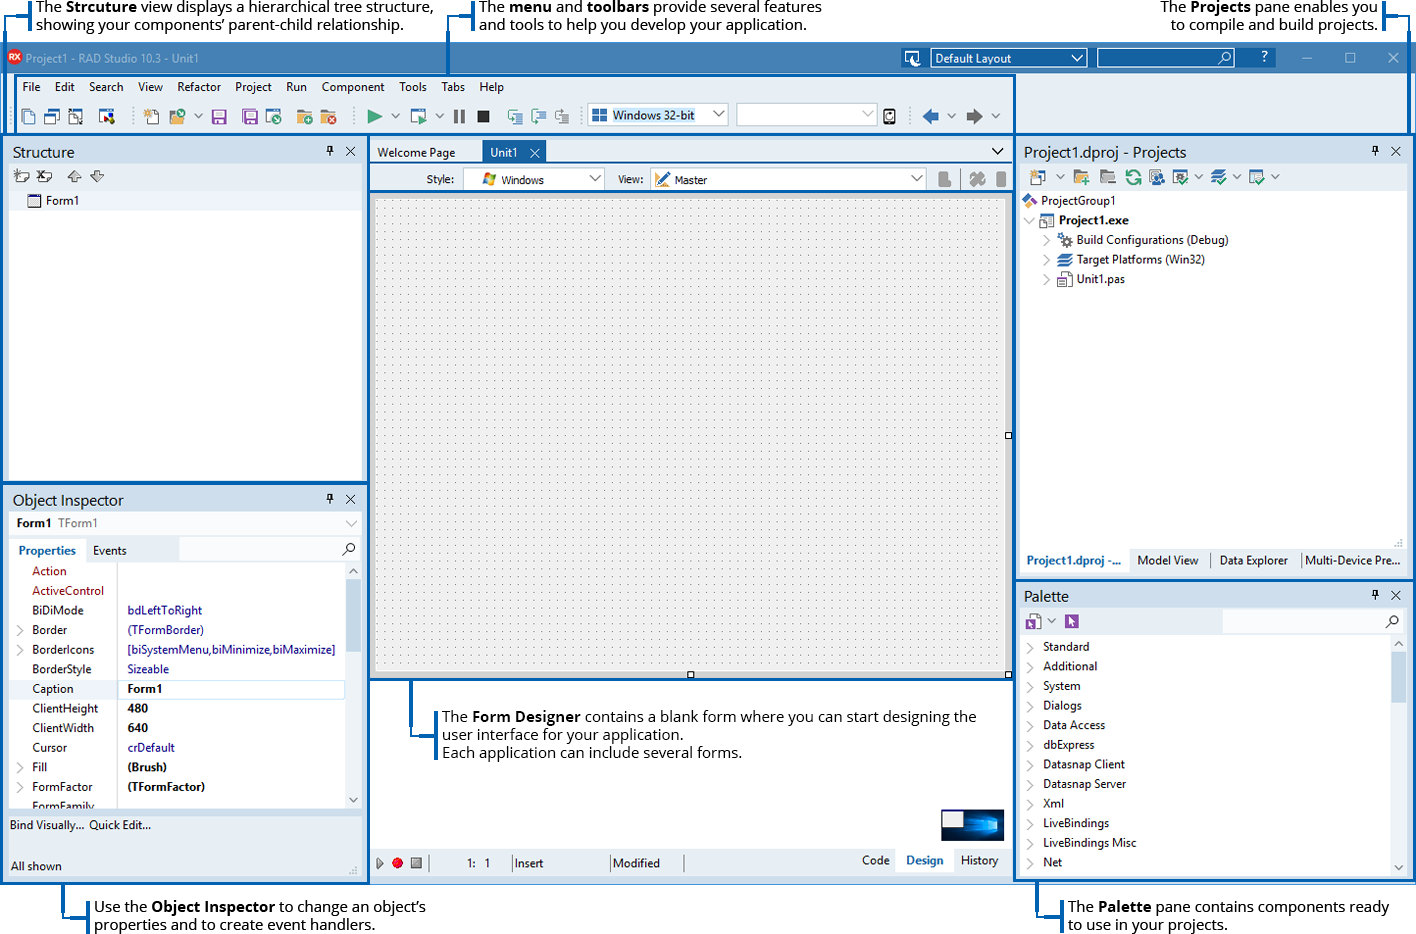
Task: Click the Save All double floppy icon
Action: 250,117
